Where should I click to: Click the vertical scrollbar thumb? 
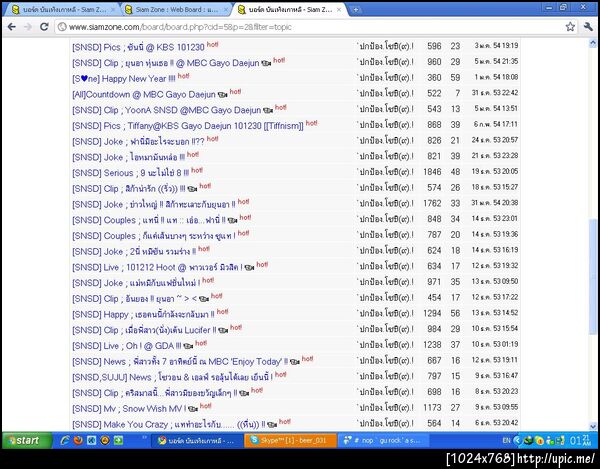[x=593, y=277]
